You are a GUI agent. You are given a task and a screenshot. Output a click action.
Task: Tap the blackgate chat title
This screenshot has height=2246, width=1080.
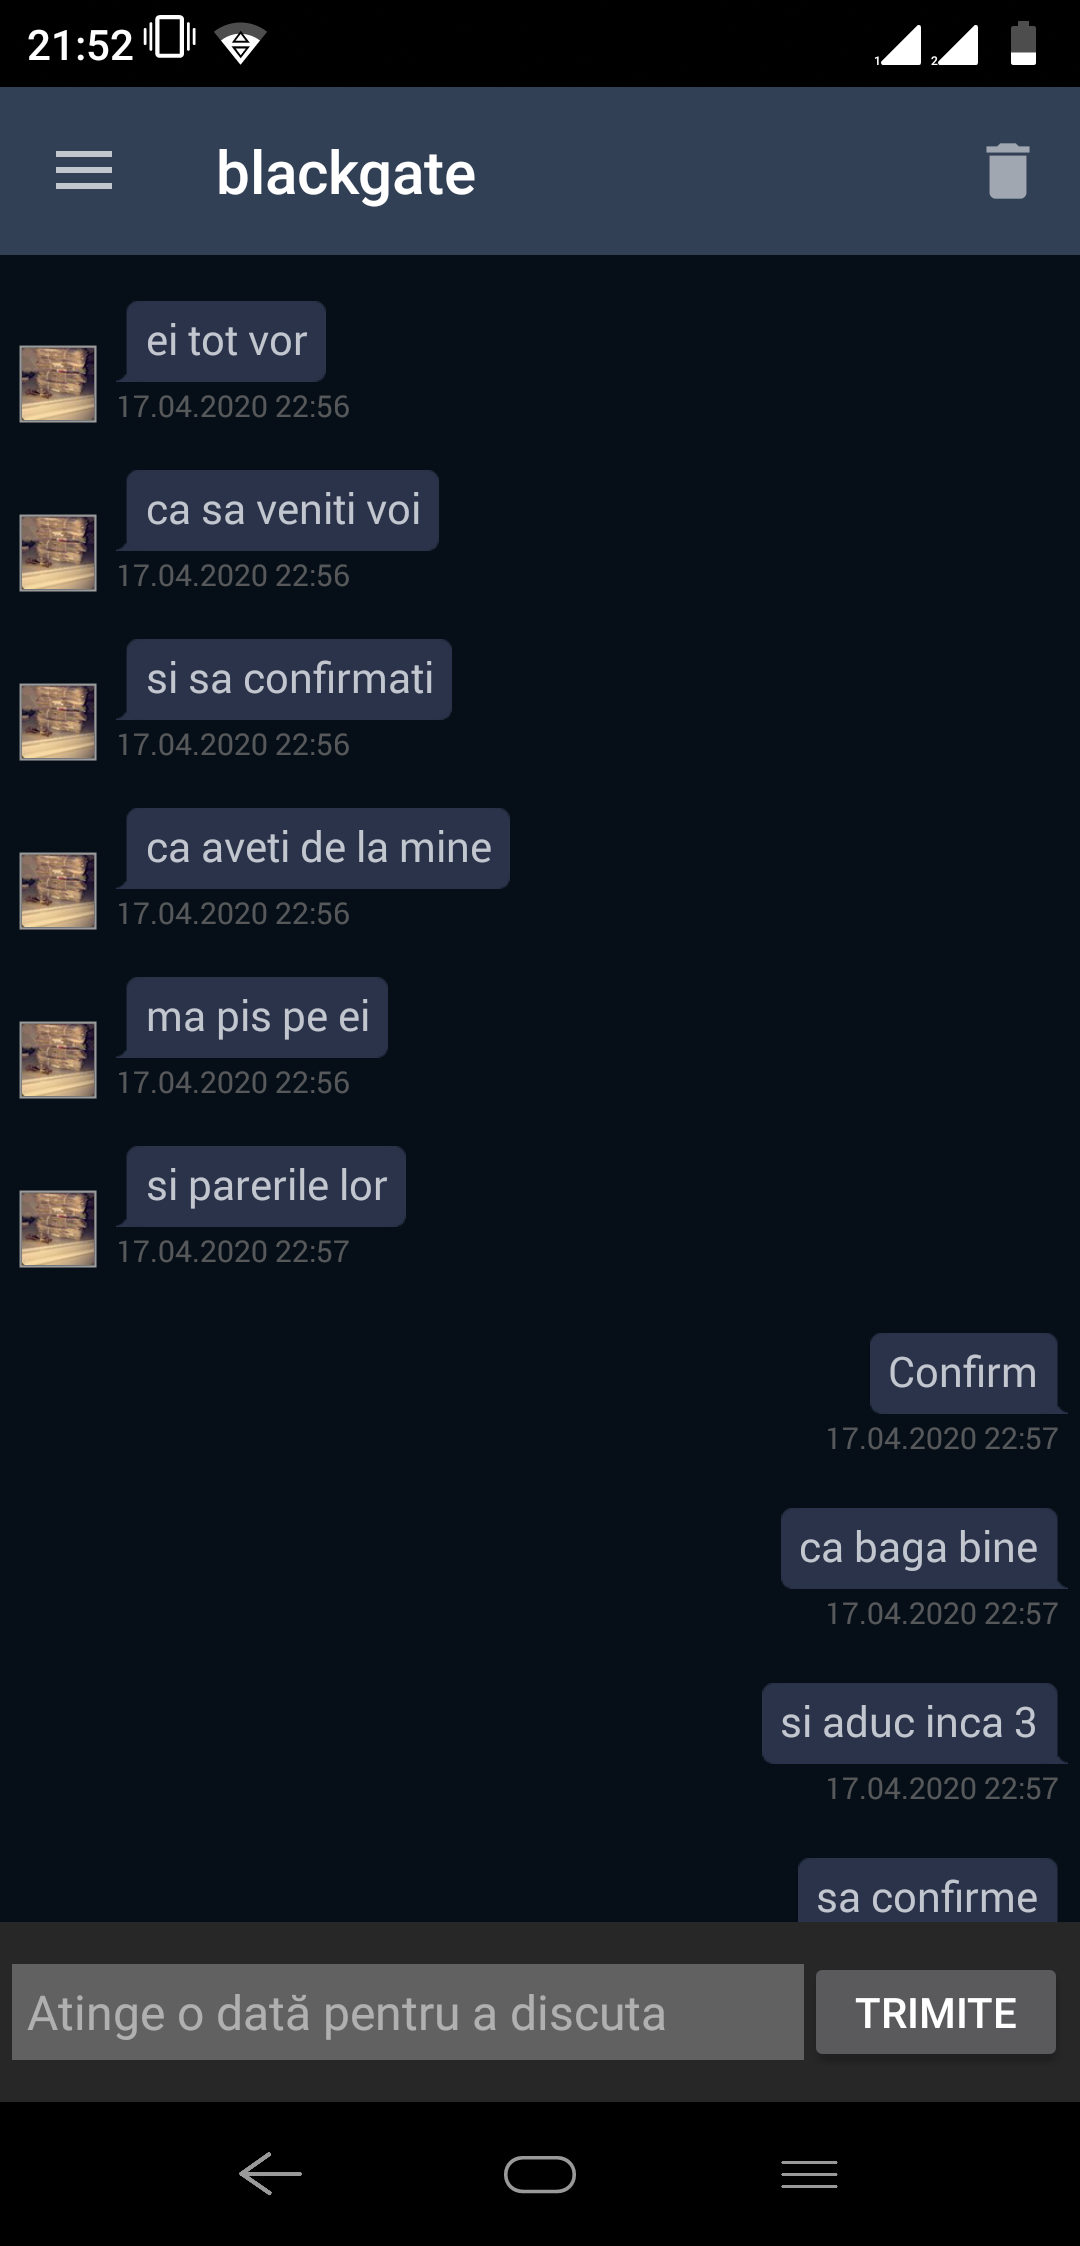click(346, 173)
